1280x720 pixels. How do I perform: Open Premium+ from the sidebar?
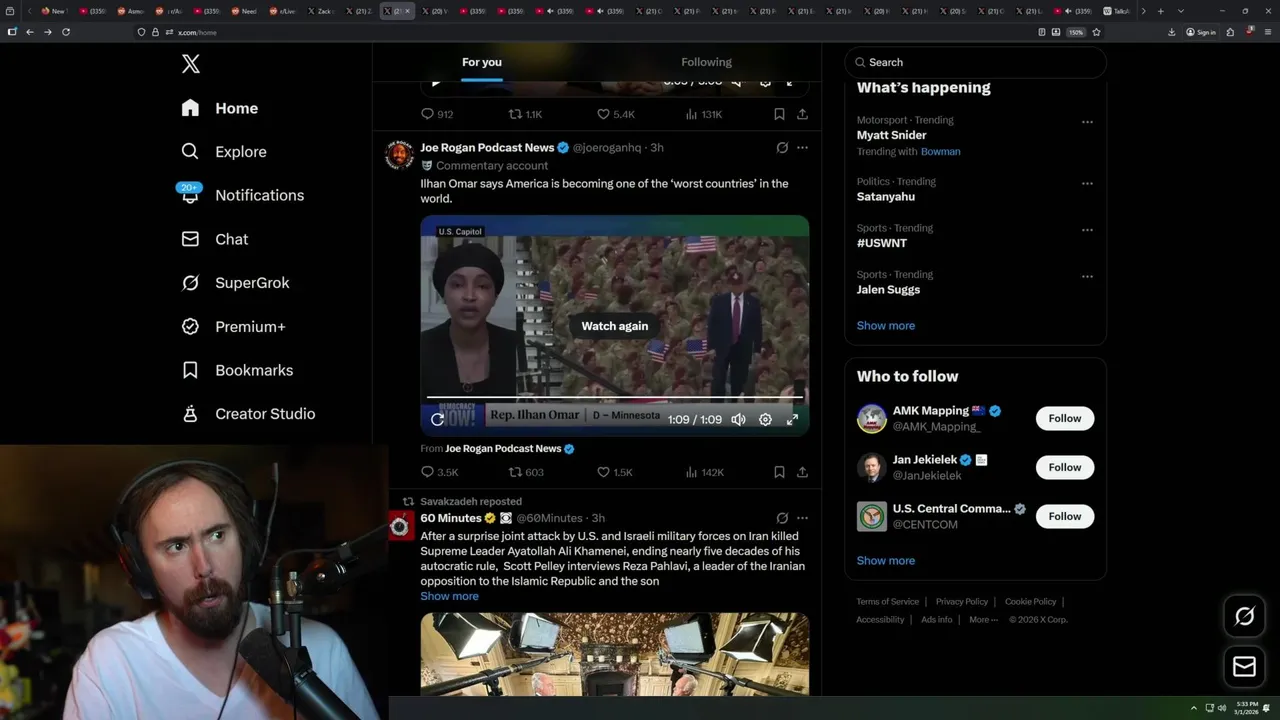(x=233, y=327)
